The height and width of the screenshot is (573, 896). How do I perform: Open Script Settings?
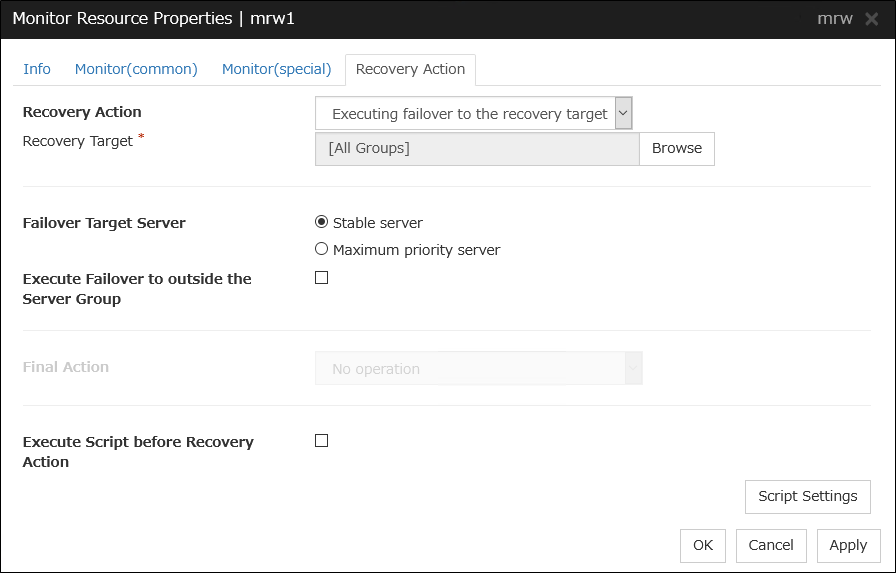point(807,497)
